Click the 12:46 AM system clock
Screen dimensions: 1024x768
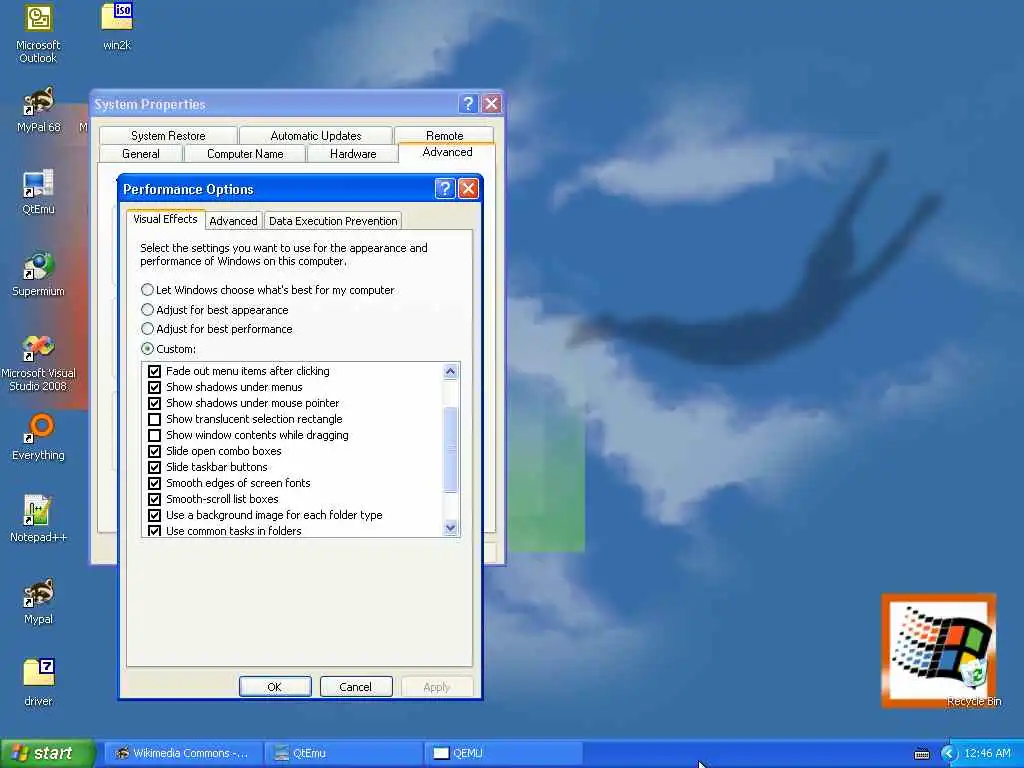[x=987, y=753]
